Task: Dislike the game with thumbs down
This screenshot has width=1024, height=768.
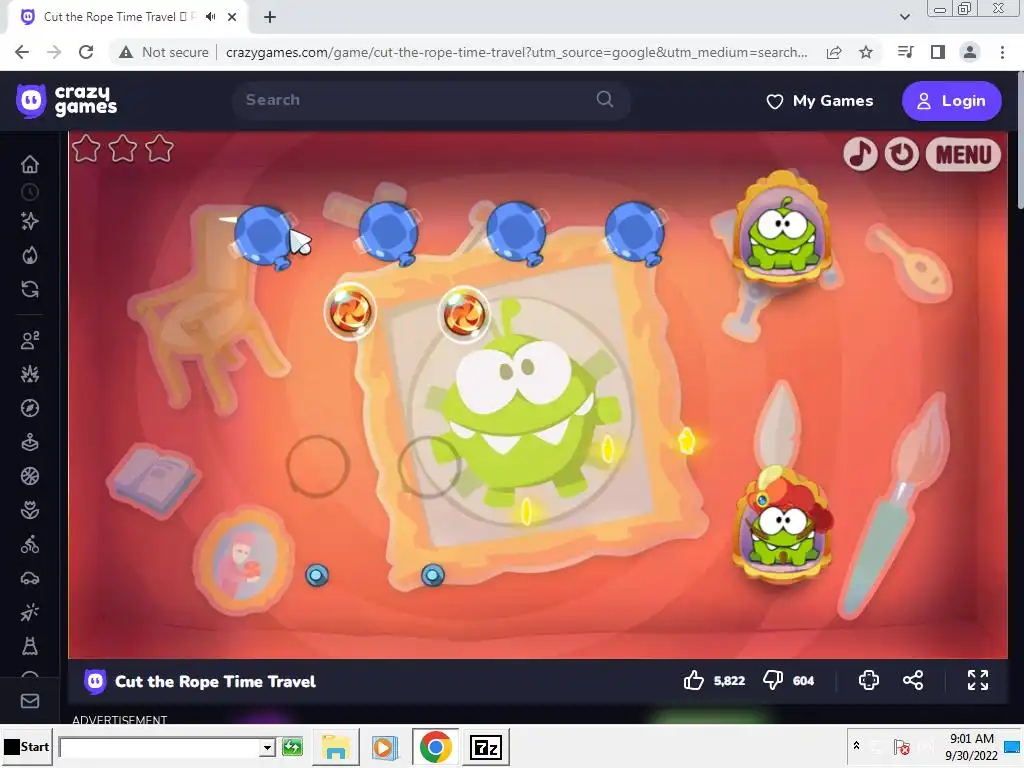Action: coord(773,680)
